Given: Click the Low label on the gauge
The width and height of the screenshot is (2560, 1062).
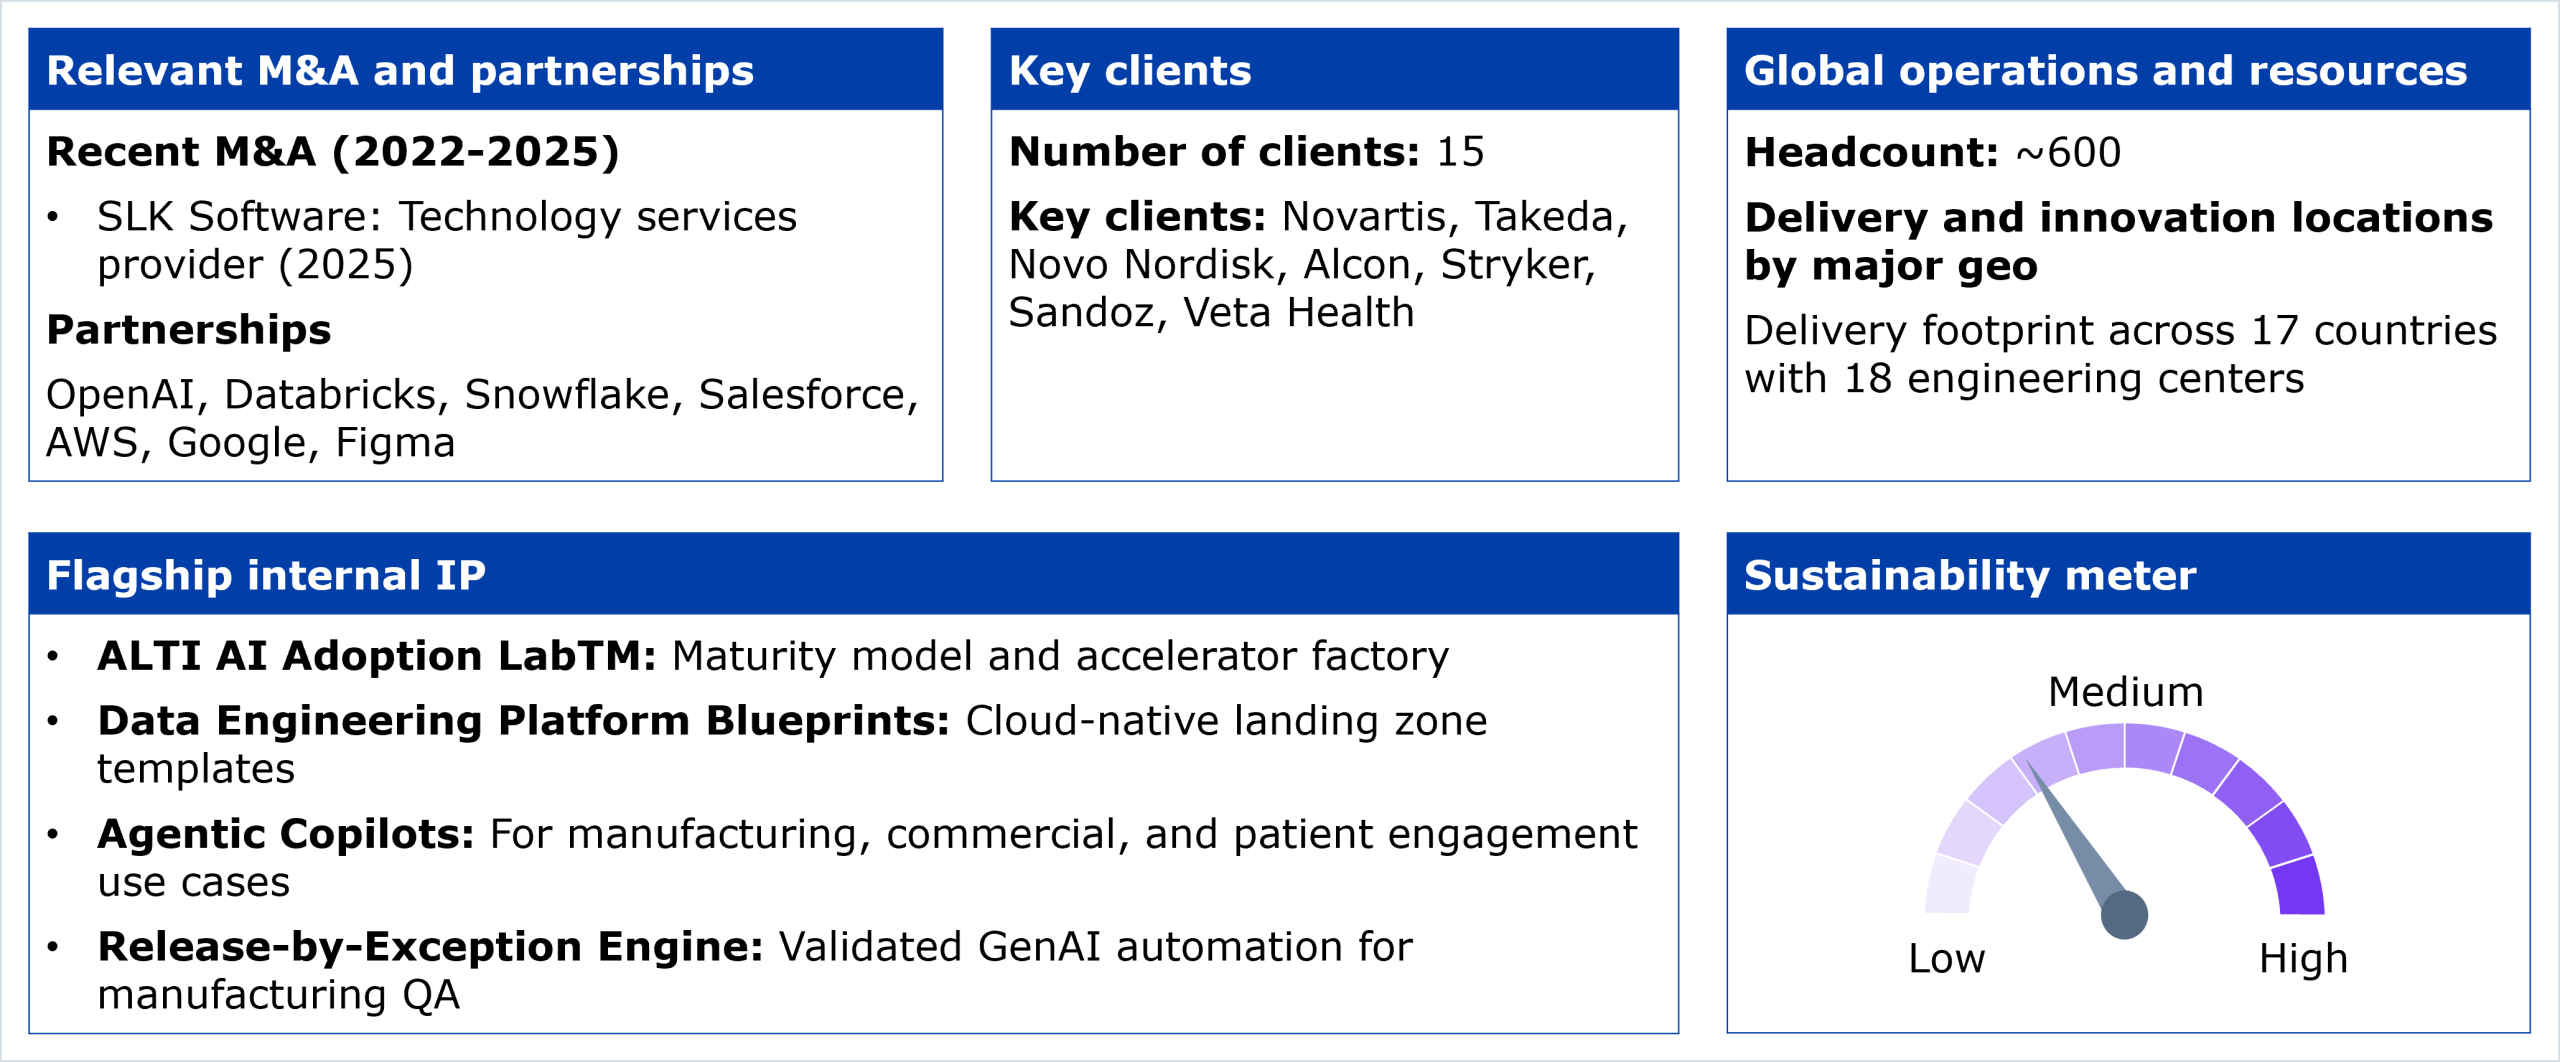Looking at the screenshot, I should click(x=1946, y=958).
